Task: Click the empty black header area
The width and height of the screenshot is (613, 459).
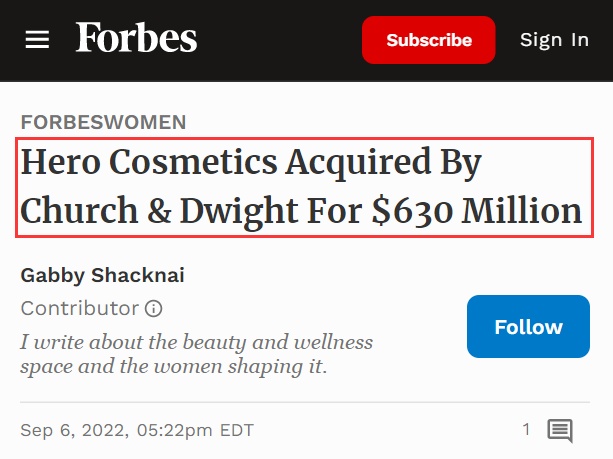Action: [280, 40]
